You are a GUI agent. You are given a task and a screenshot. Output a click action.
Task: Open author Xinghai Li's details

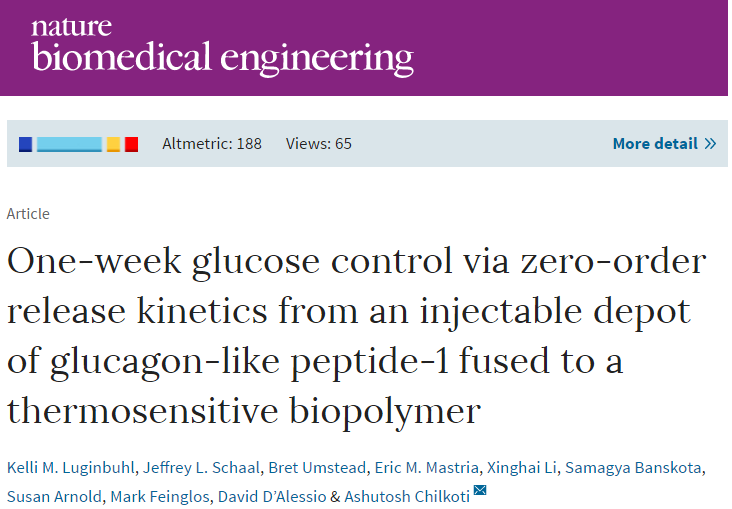522,467
